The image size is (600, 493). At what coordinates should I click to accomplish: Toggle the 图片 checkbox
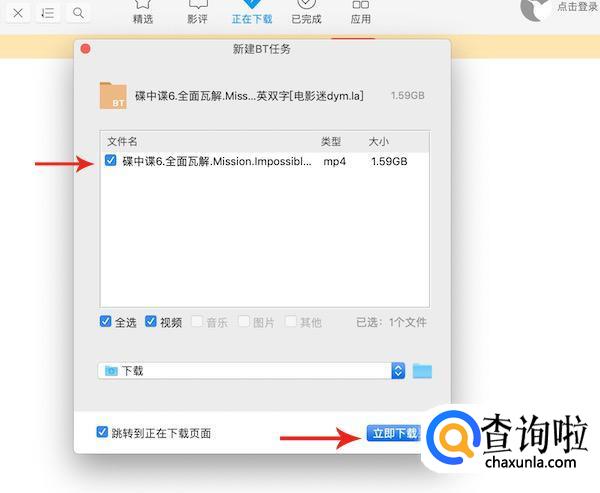pyautogui.click(x=244, y=321)
